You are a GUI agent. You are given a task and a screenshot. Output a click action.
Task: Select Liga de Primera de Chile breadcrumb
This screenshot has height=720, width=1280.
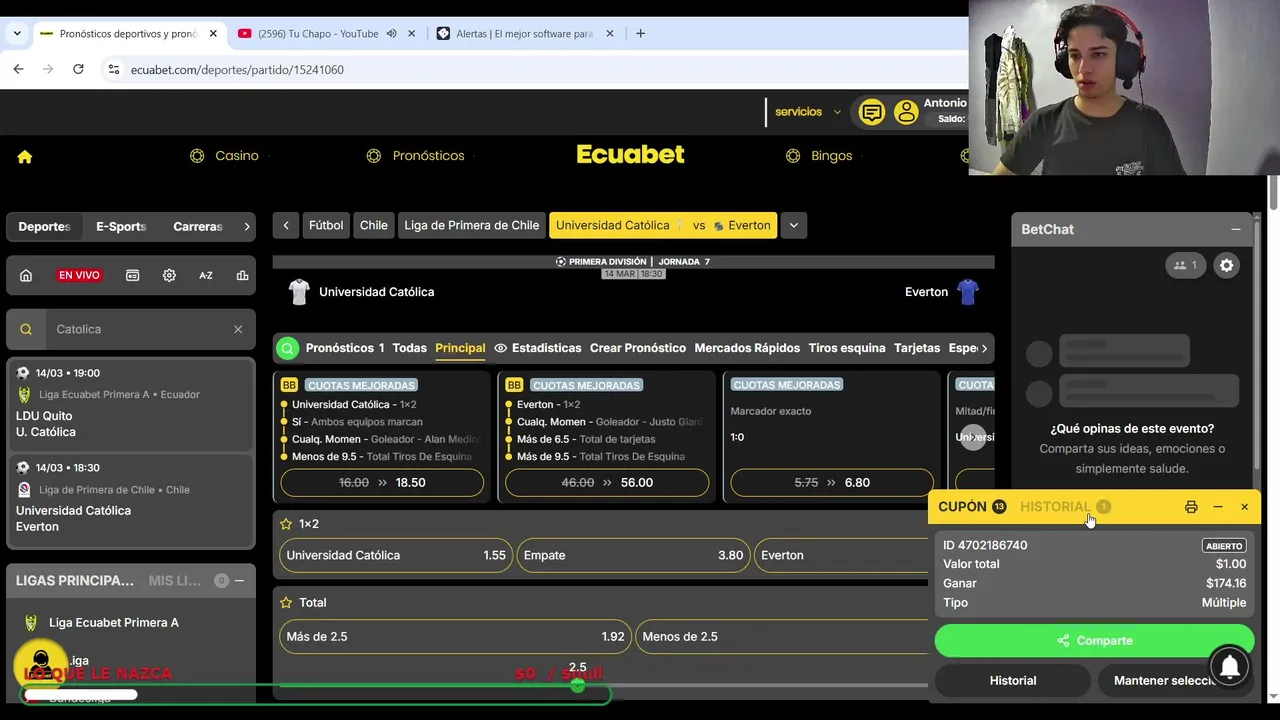(x=471, y=225)
